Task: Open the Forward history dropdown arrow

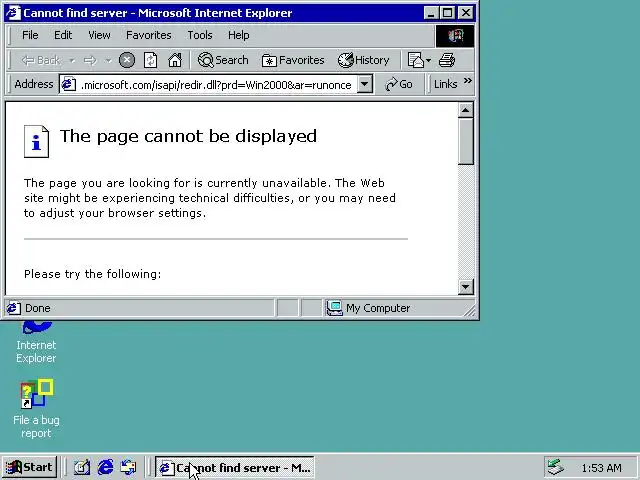Action: coord(108,61)
